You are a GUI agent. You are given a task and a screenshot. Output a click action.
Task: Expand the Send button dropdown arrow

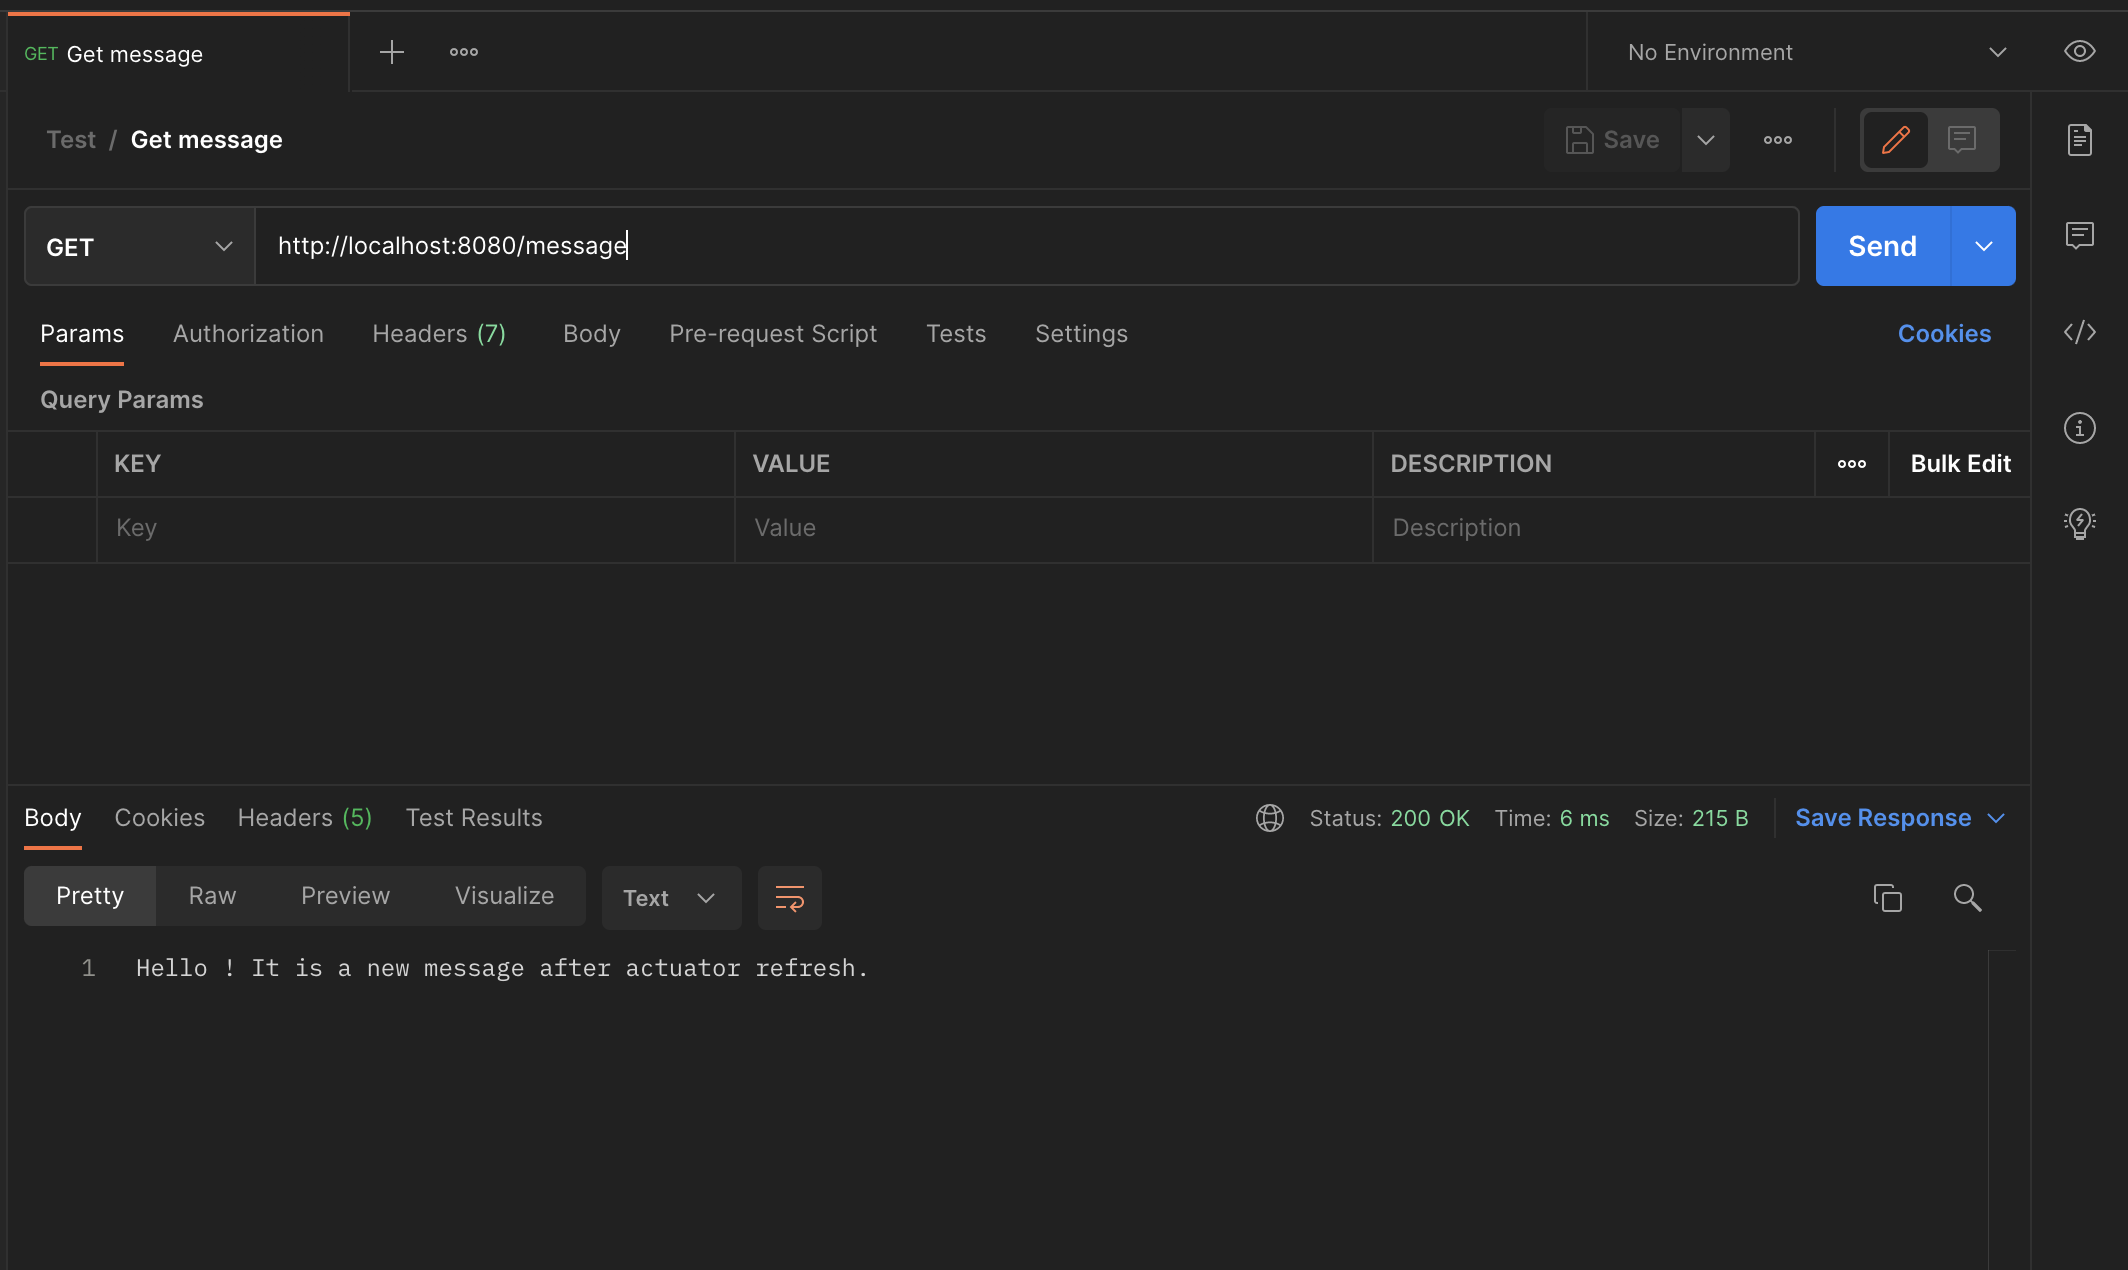pos(1982,246)
